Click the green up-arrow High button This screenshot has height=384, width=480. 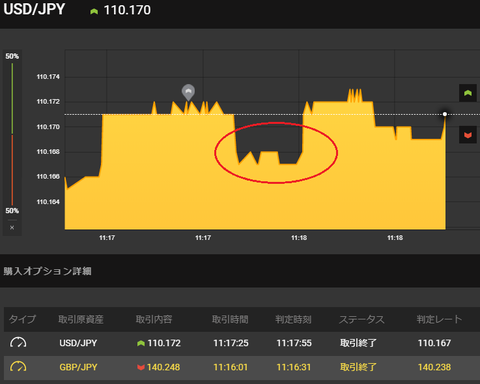point(468,93)
